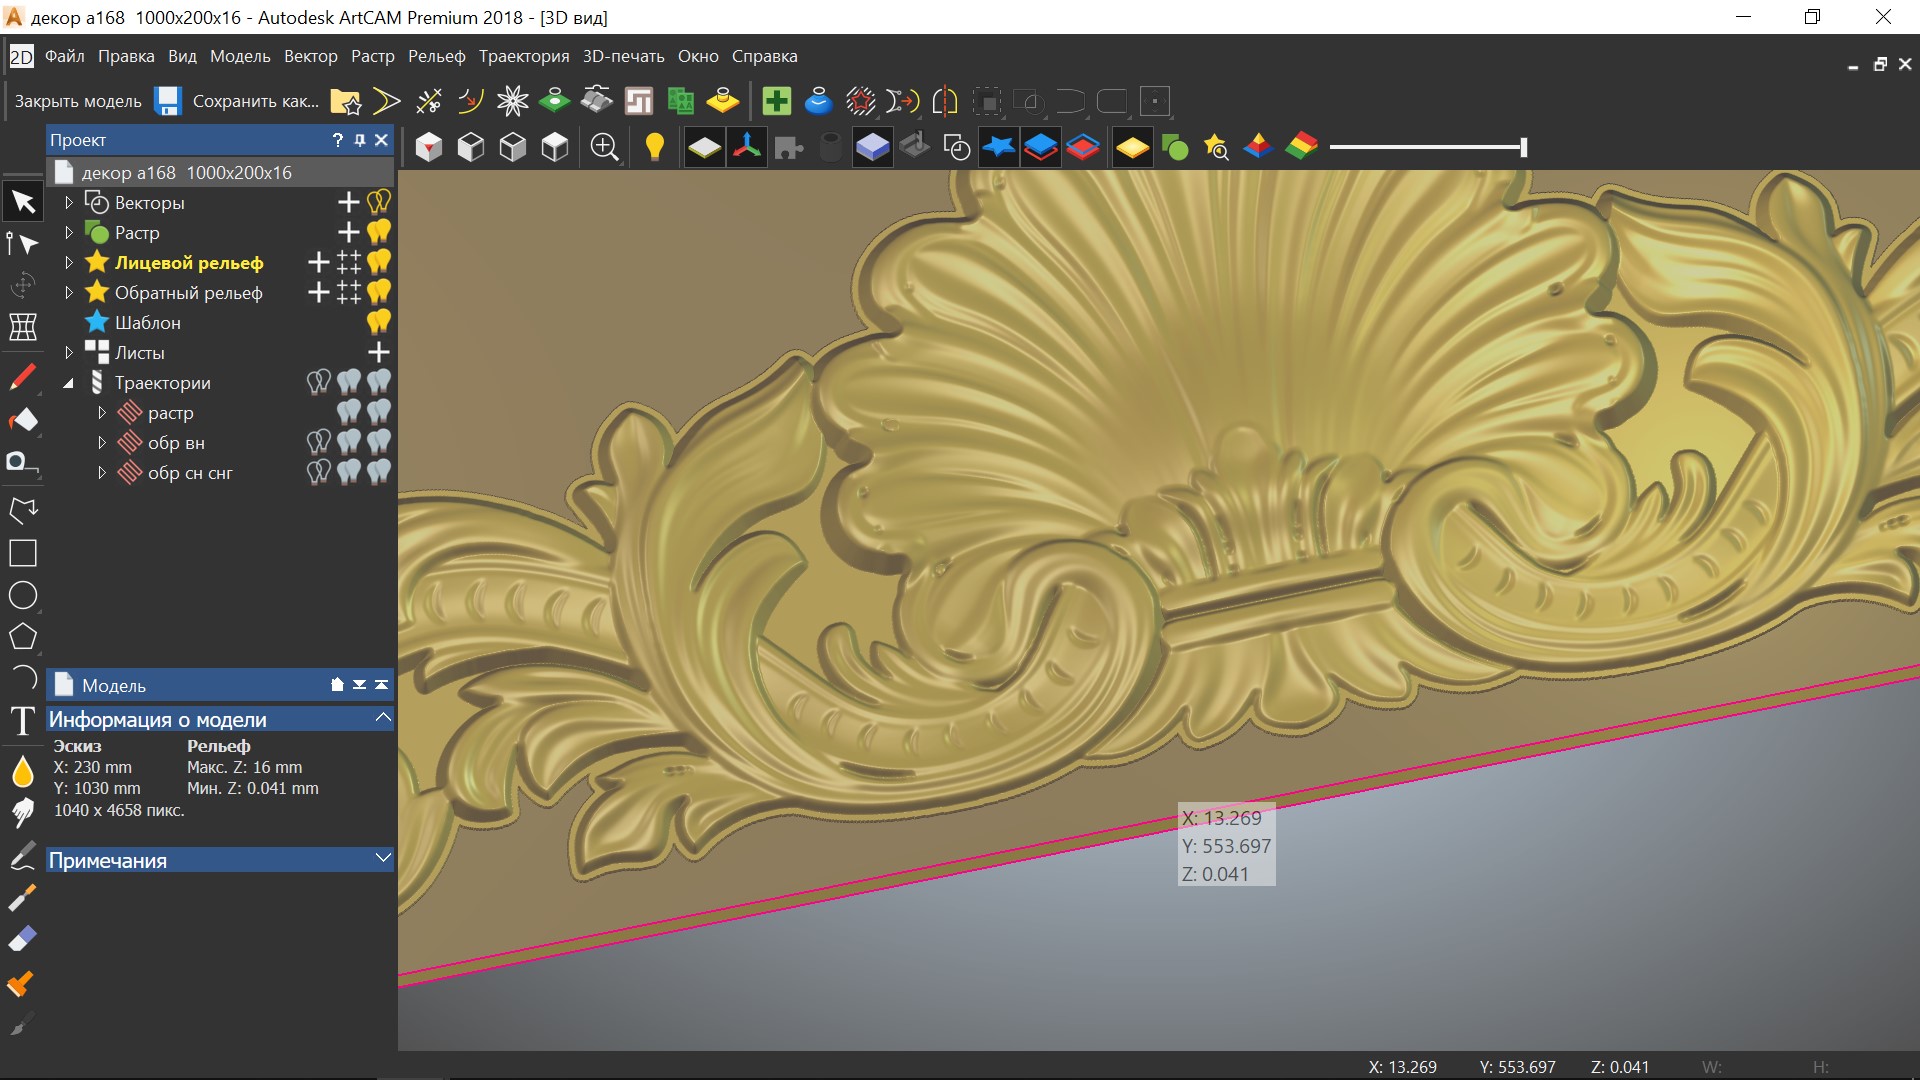Image resolution: width=1920 pixels, height=1080 pixels.
Task: Select the Text tool in left toolbar
Action: (22, 720)
